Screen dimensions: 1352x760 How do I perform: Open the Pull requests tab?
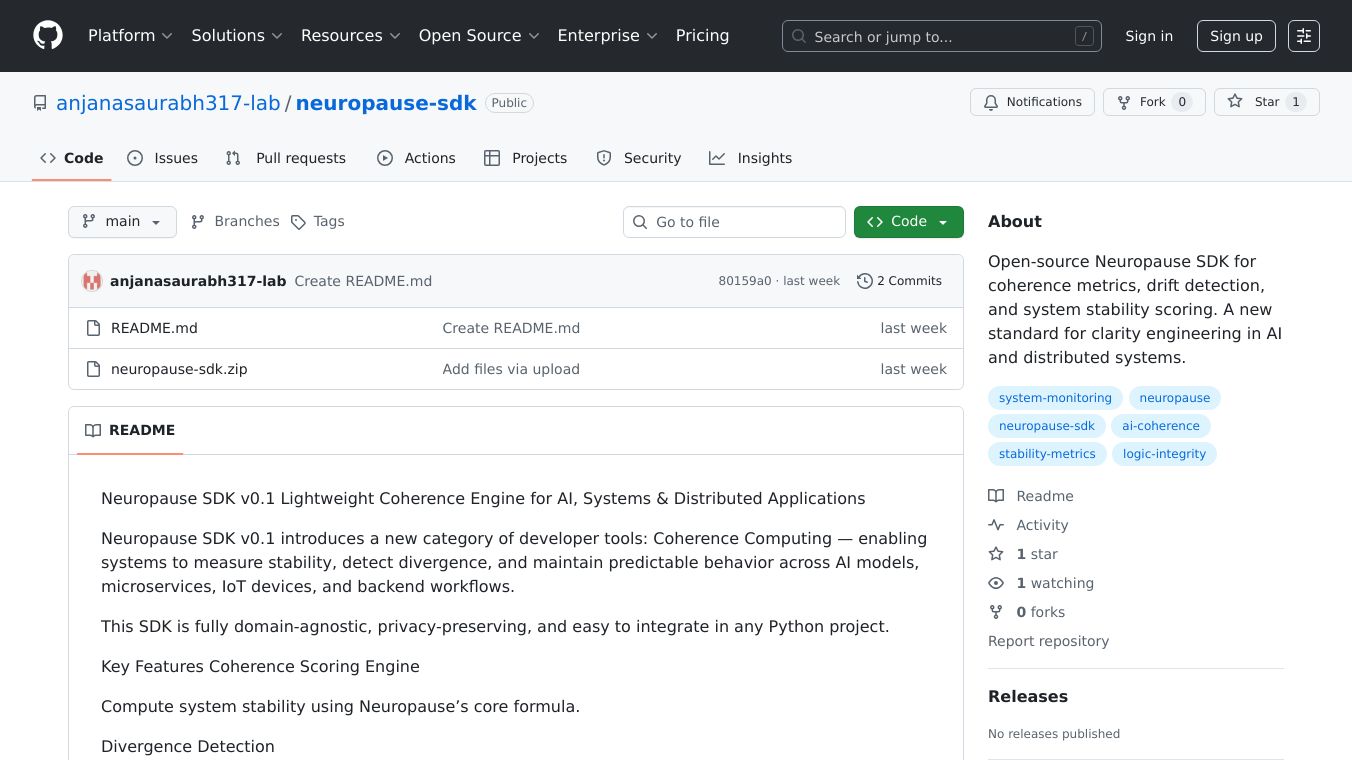pyautogui.click(x=286, y=158)
